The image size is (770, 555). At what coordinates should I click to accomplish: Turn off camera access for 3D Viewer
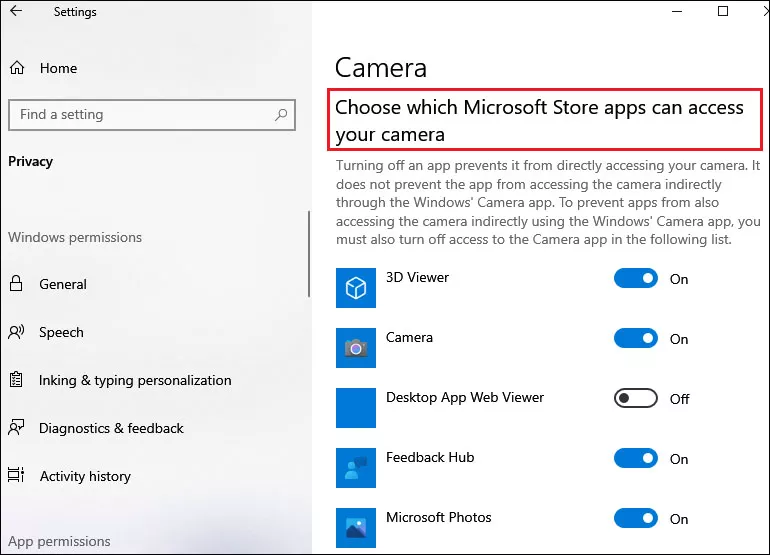point(635,278)
